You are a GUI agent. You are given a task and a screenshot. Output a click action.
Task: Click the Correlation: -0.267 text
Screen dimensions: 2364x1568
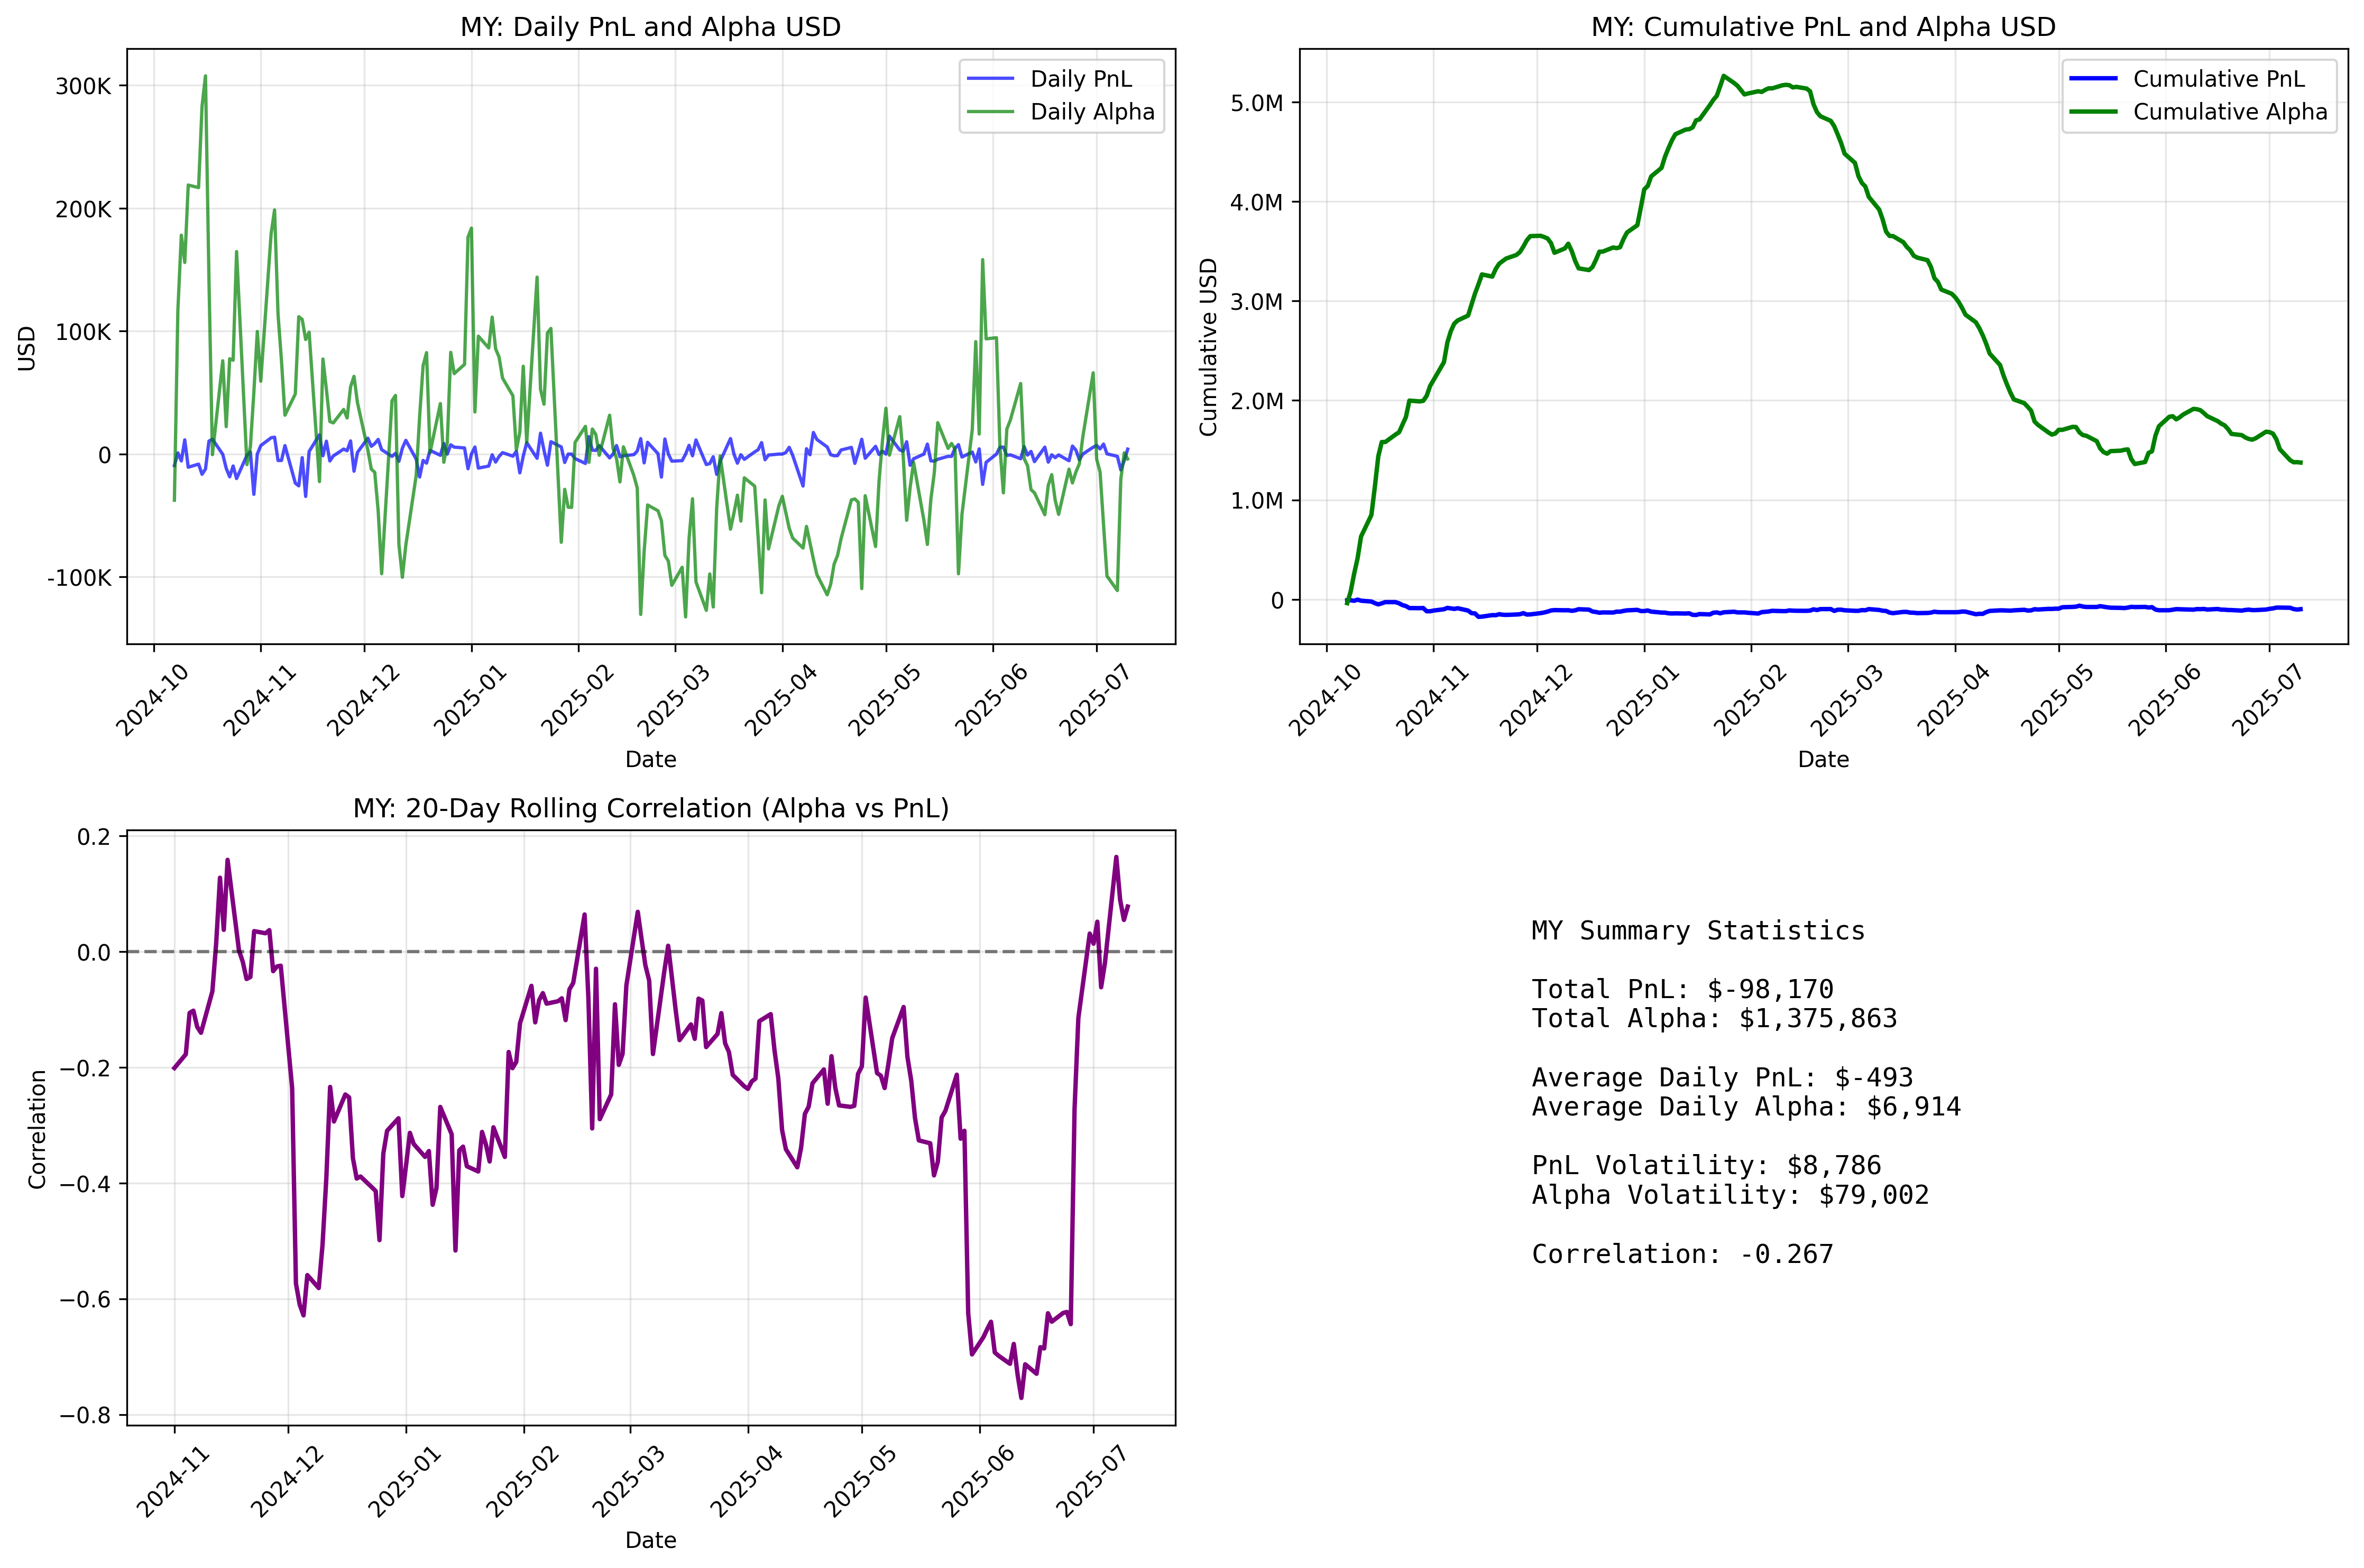coord(1682,1254)
